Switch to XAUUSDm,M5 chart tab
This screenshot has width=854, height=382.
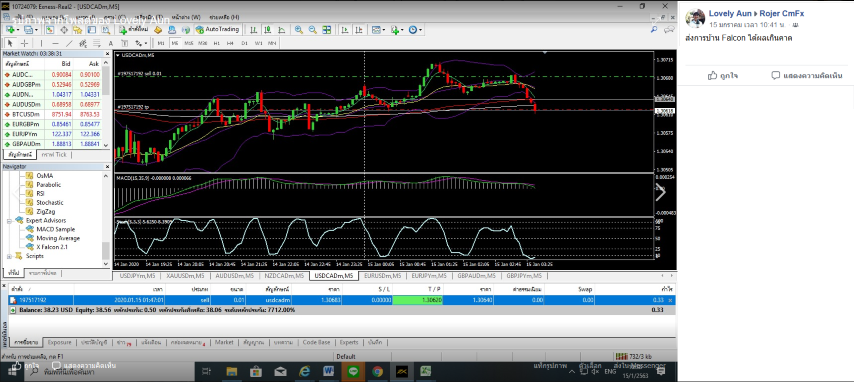coord(186,276)
